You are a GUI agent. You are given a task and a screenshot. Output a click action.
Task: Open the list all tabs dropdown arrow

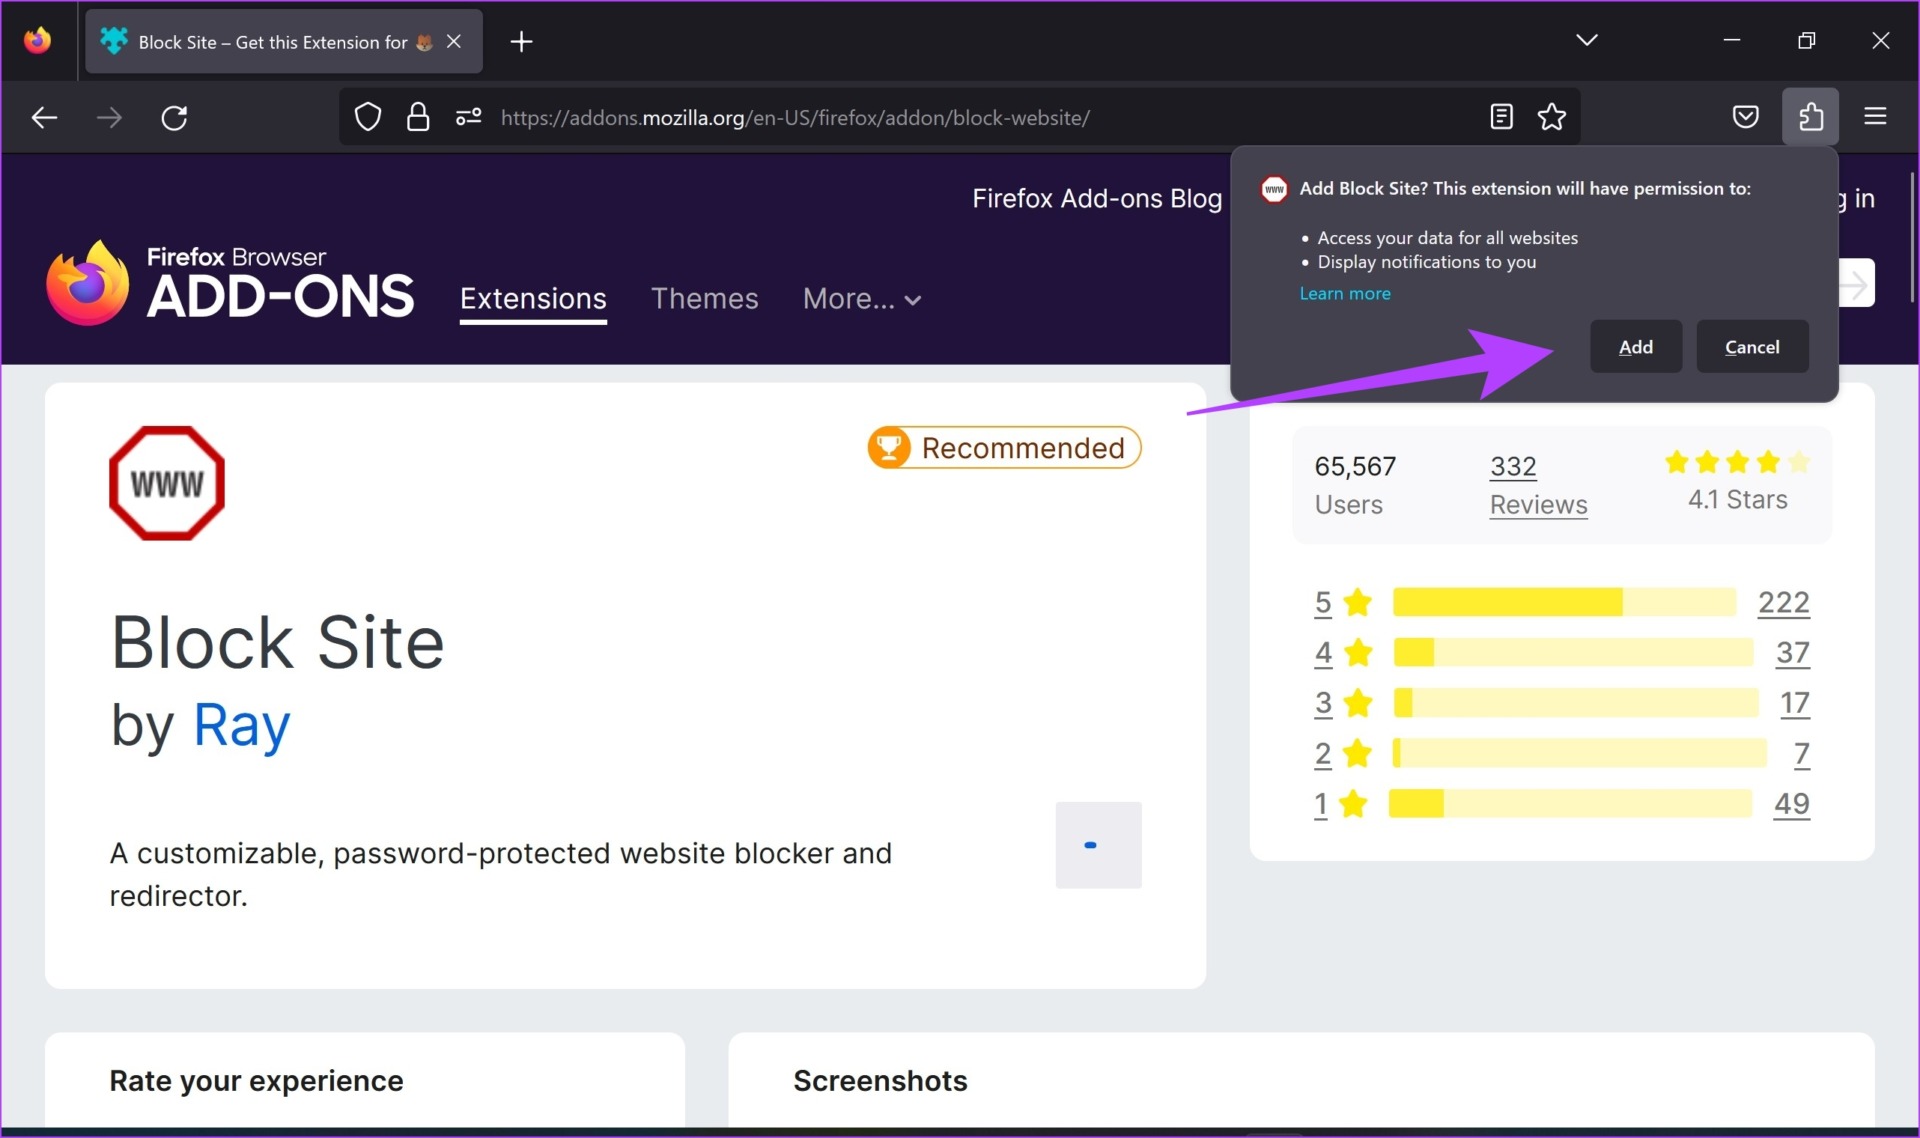(1586, 40)
